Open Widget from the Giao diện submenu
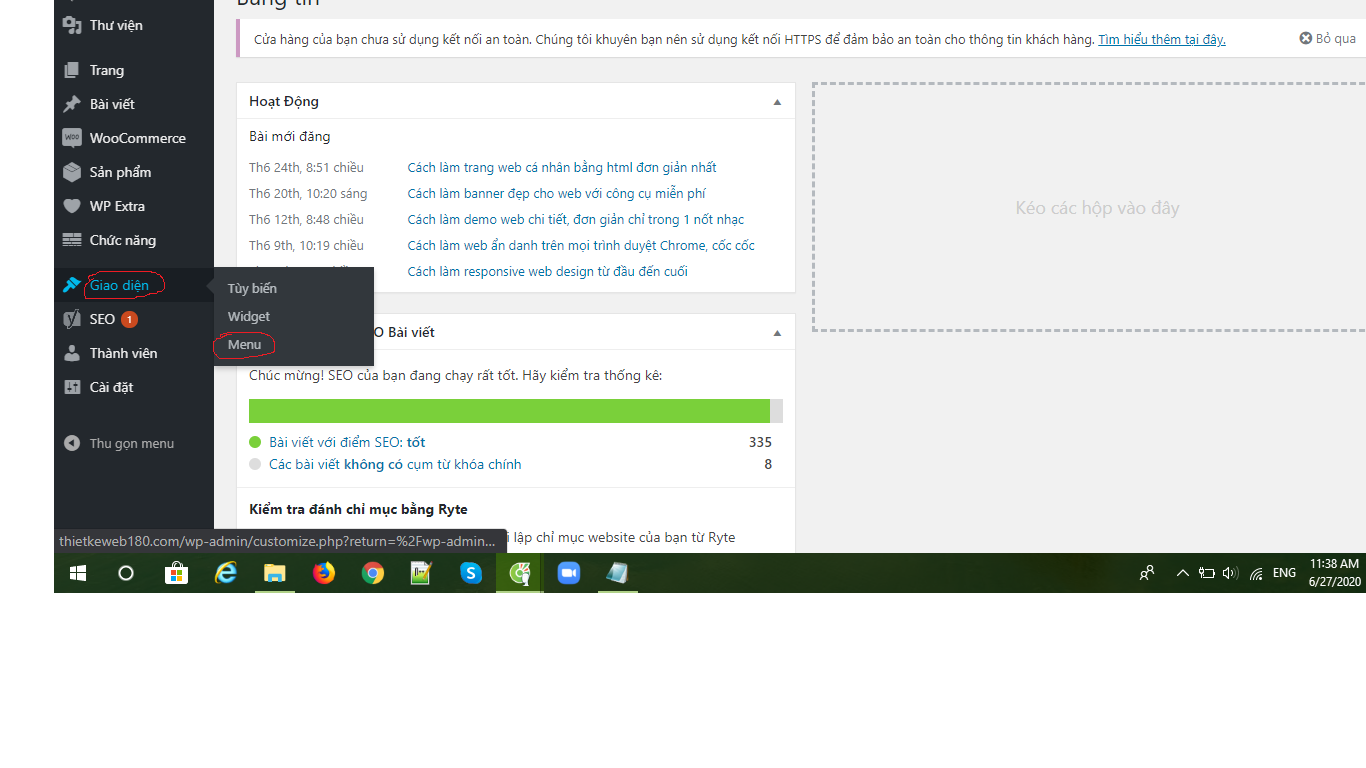Screen dimensions: 1366x768 [248, 316]
